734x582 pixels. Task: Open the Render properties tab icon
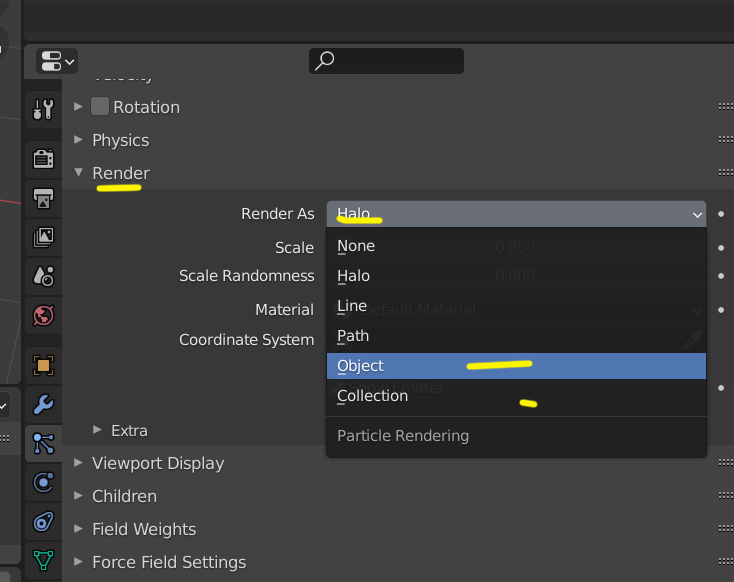pyautogui.click(x=43, y=159)
